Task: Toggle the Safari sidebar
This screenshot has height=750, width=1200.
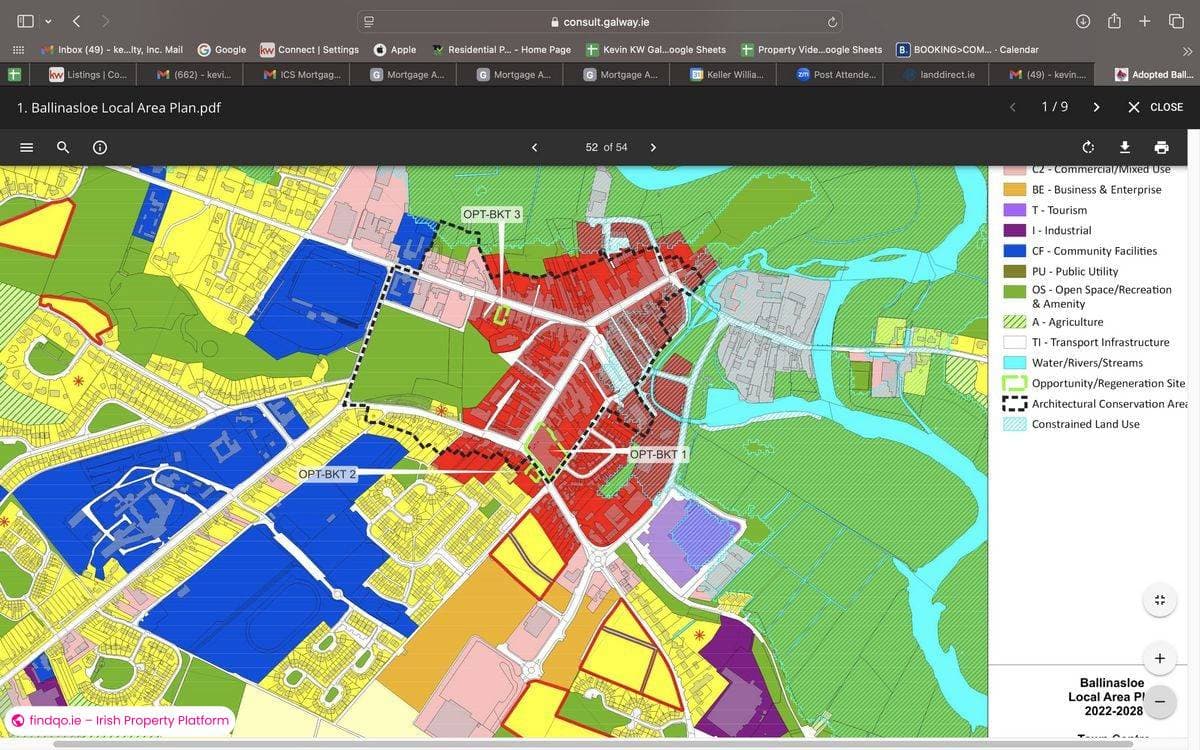Action: tap(25, 21)
